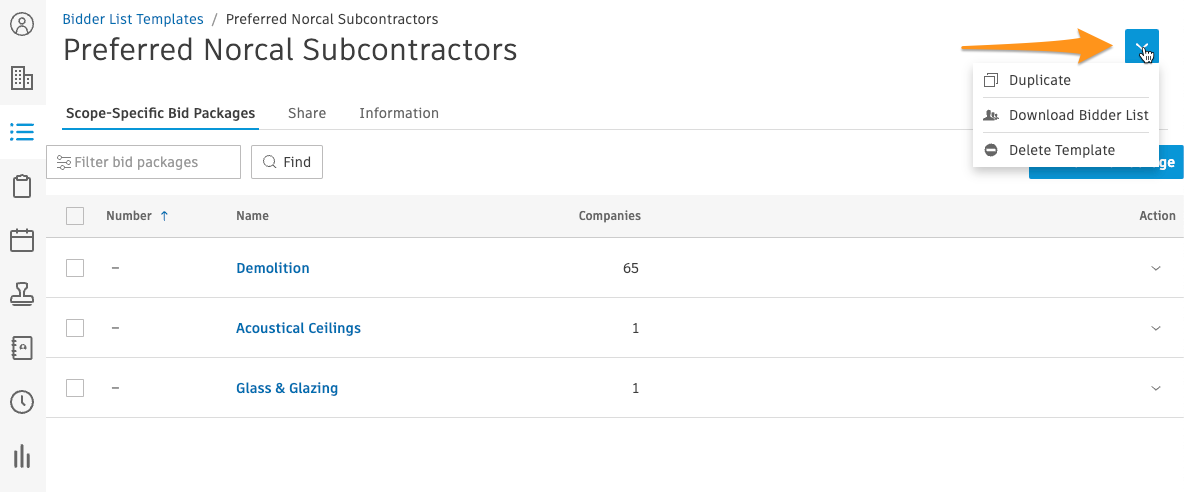Switch to the Information tab

pyautogui.click(x=399, y=113)
